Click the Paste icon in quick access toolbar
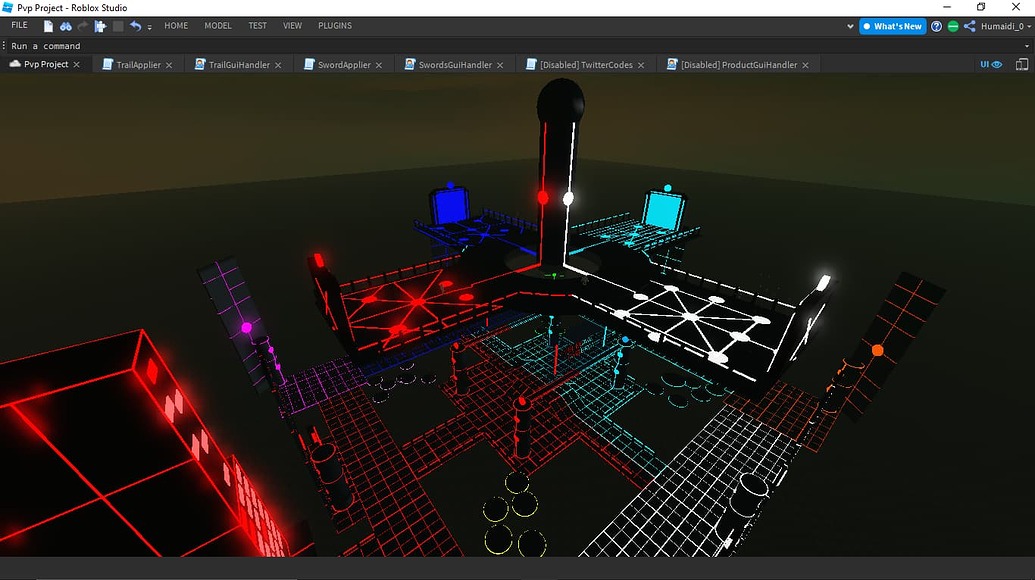1035x580 pixels. (101, 26)
